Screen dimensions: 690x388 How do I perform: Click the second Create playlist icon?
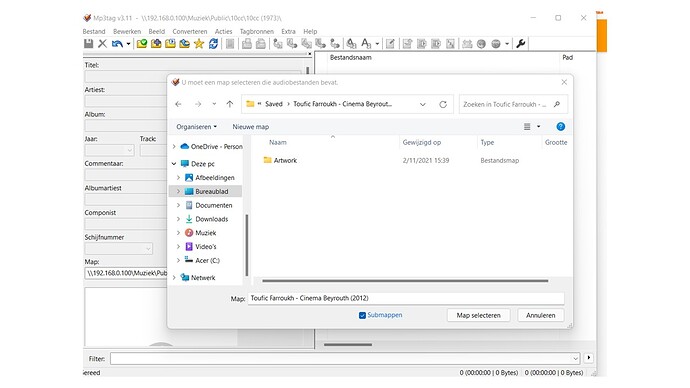(x=261, y=44)
